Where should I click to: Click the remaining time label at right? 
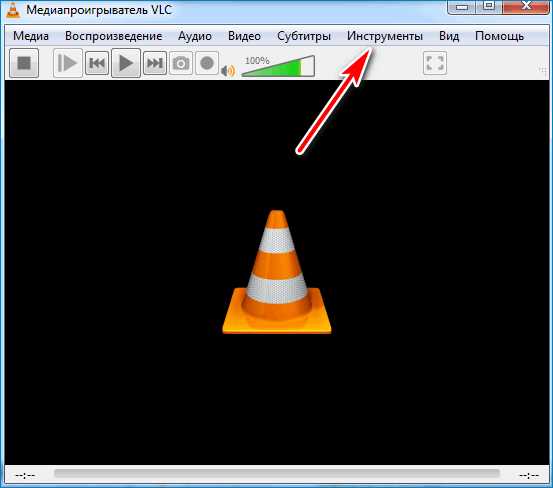coord(529,476)
